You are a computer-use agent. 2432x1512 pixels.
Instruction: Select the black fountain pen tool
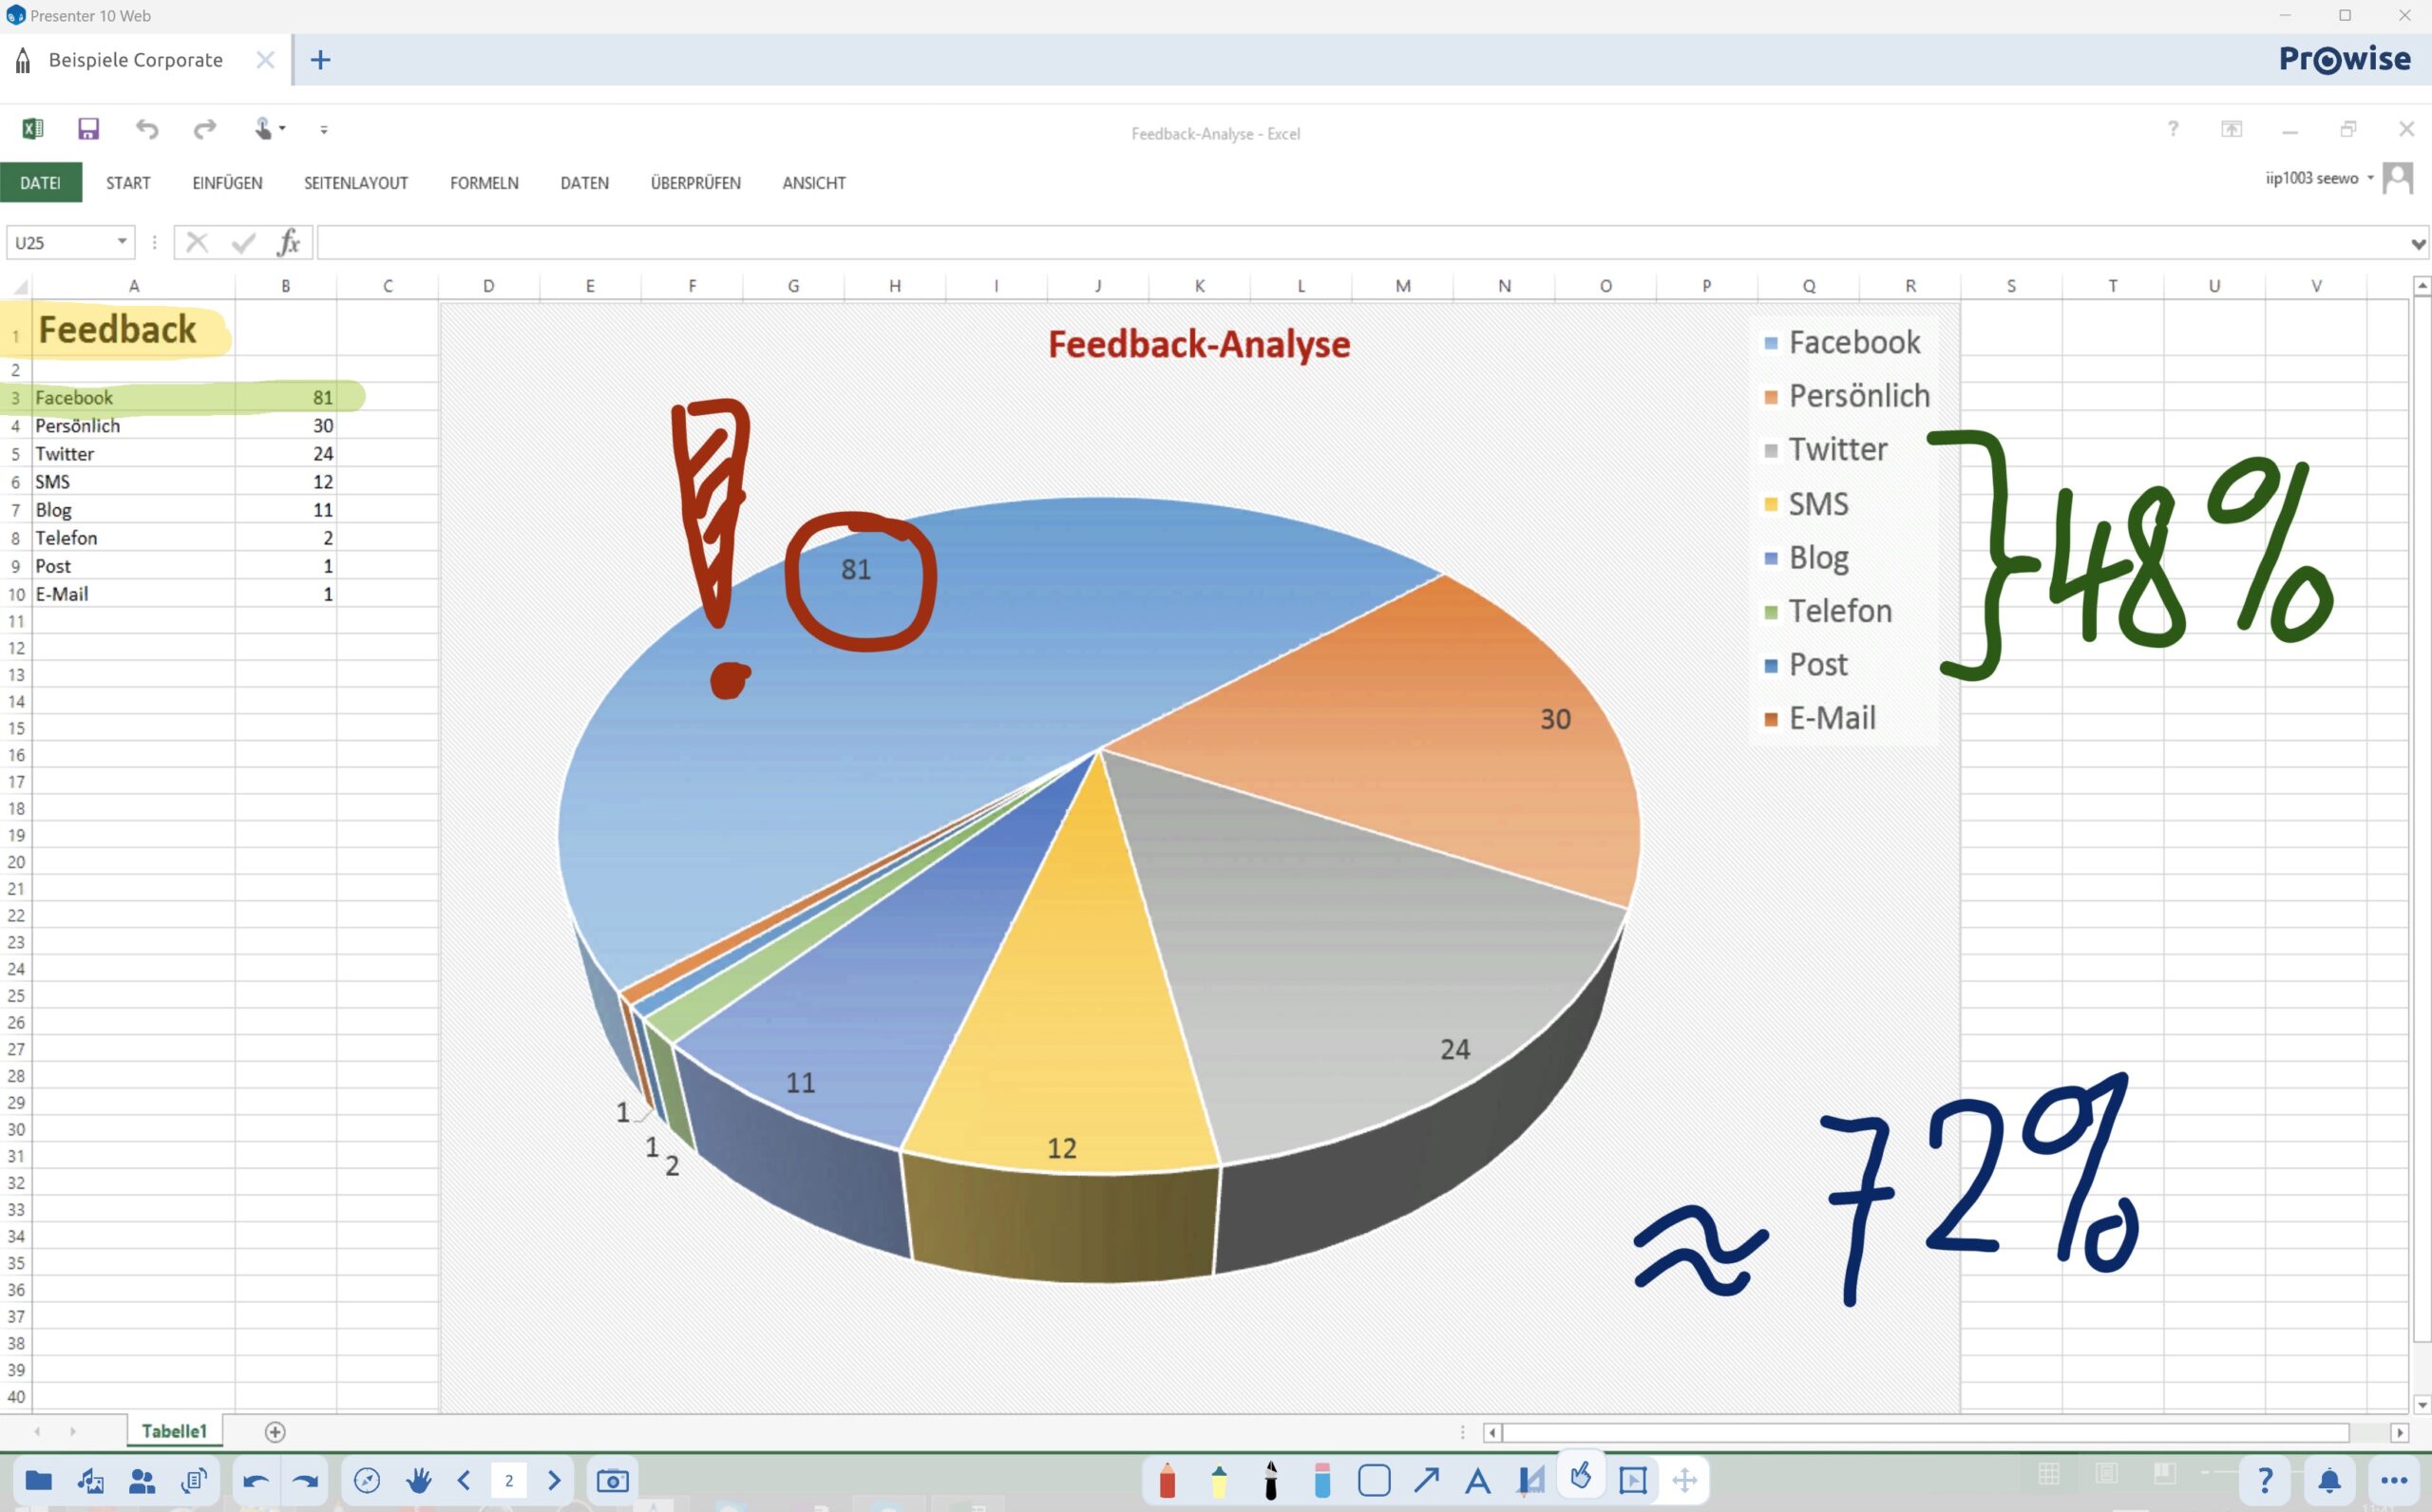click(1271, 1480)
